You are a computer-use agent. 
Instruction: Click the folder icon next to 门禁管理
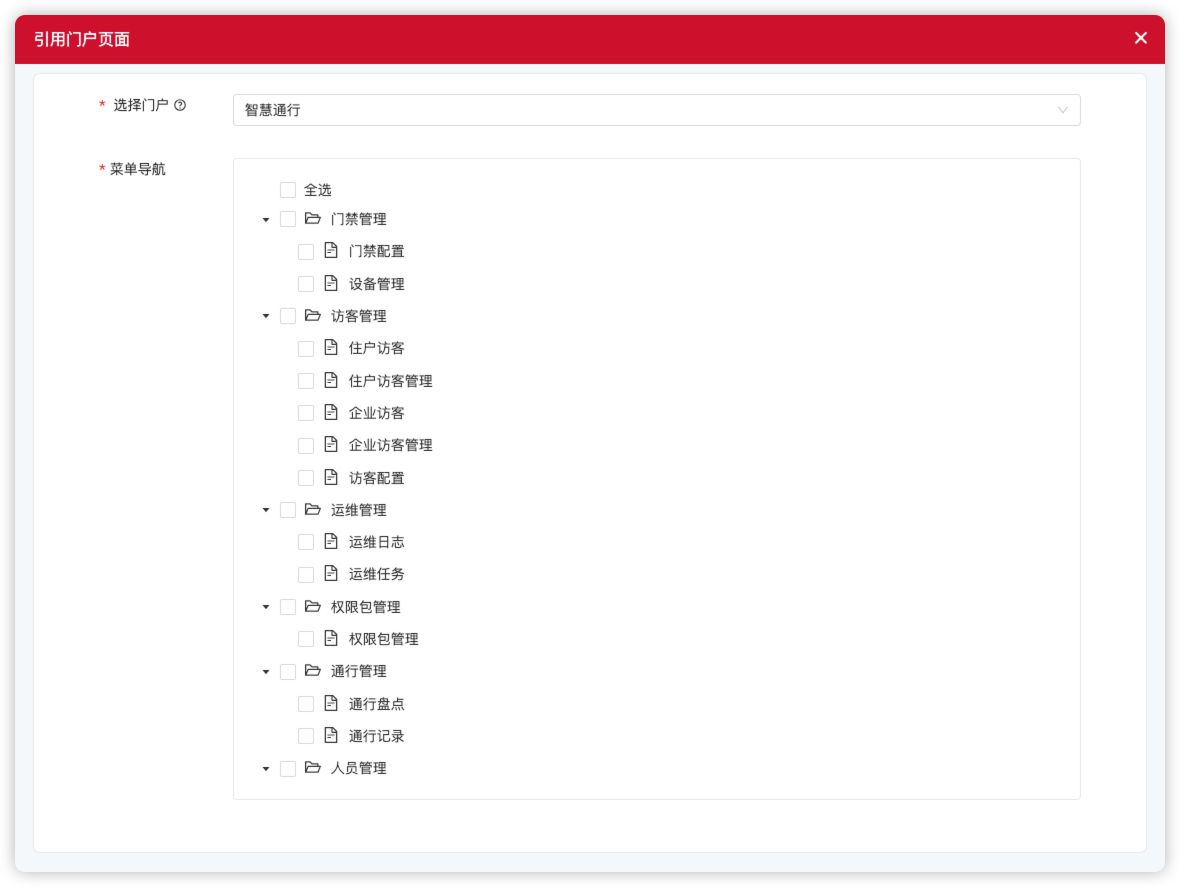[313, 219]
